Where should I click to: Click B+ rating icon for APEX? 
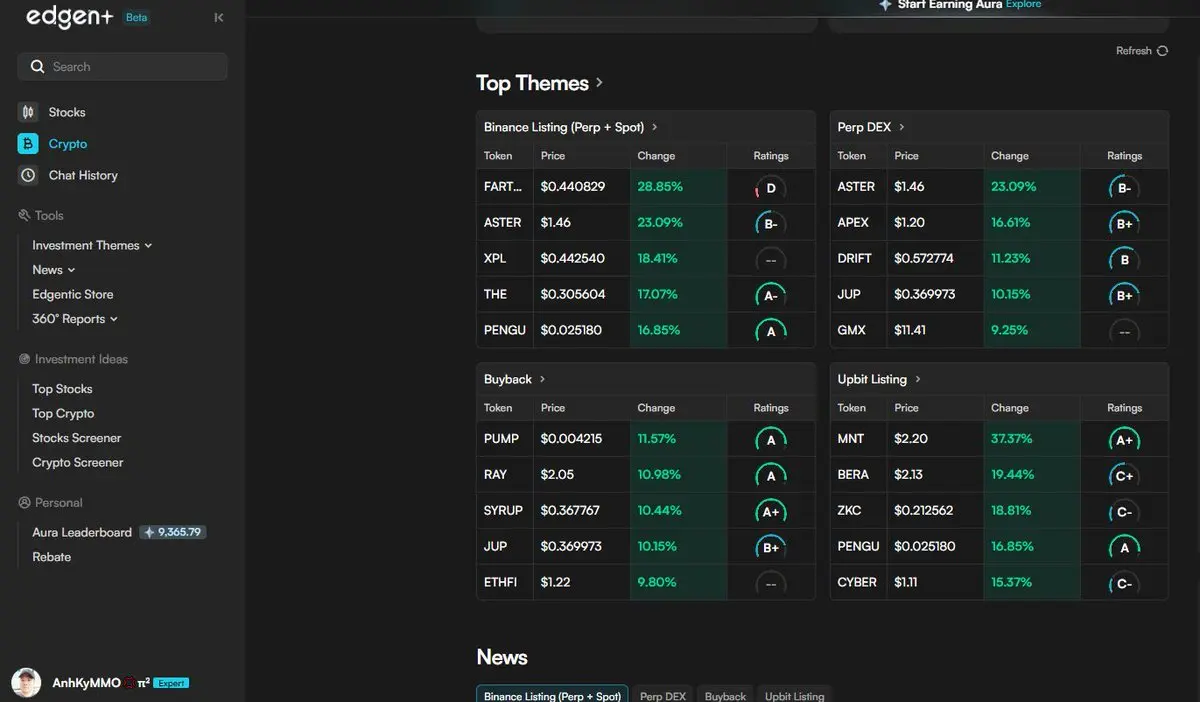click(1124, 224)
